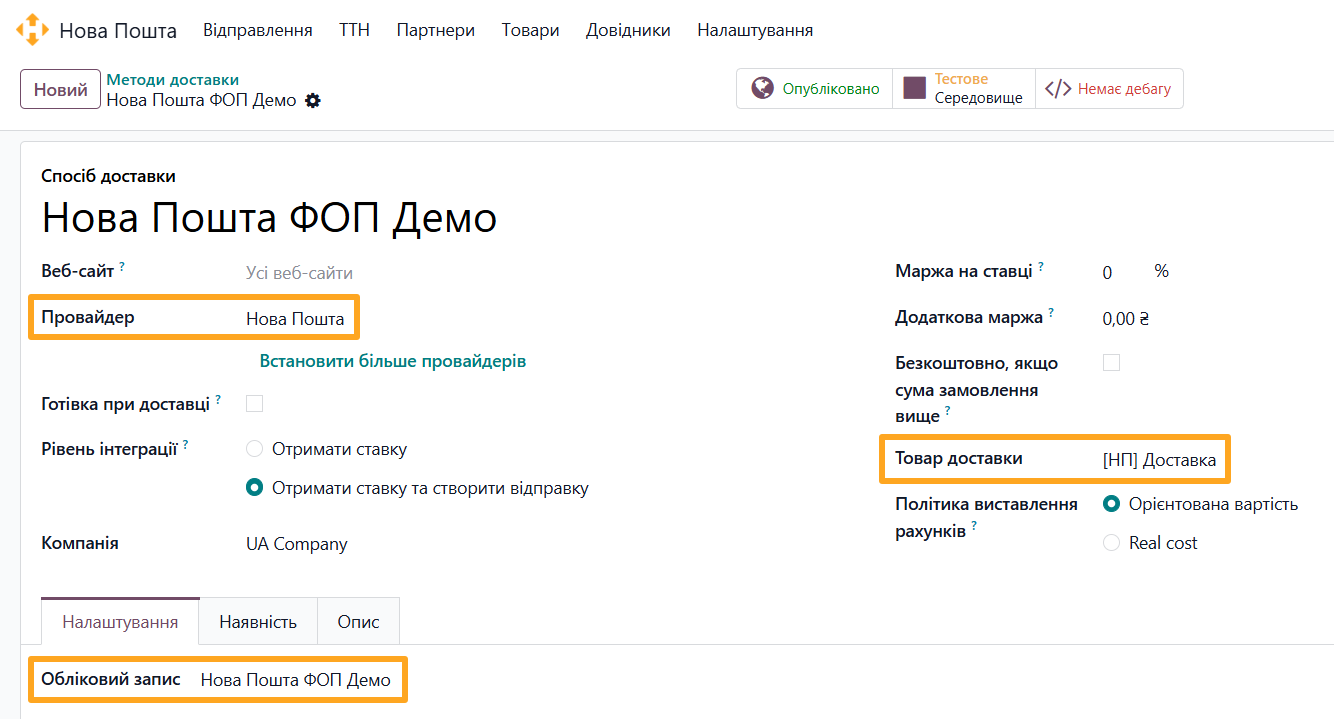Viewport: 1334px width, 719px height.
Task: Open the Провайдер dropdown showing Нова Пошта
Action: pyautogui.click(x=295, y=319)
